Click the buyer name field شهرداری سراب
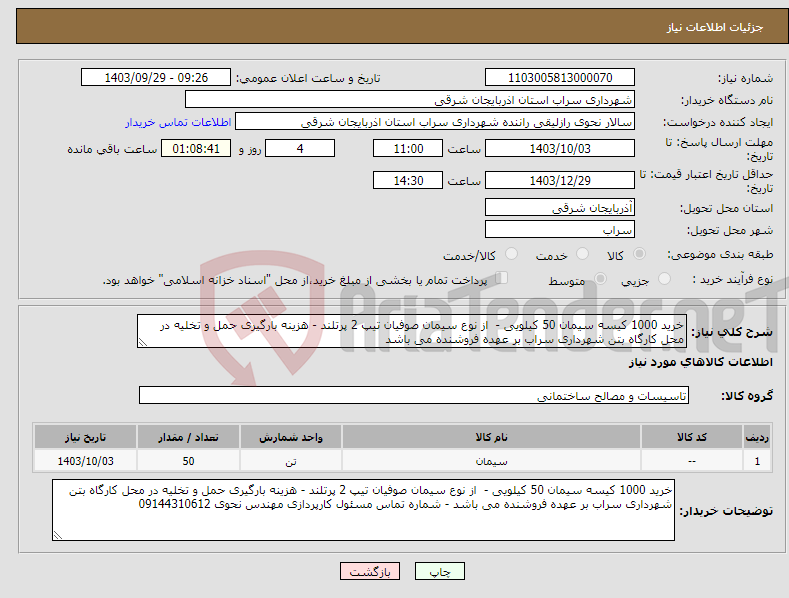 pyautogui.click(x=410, y=100)
